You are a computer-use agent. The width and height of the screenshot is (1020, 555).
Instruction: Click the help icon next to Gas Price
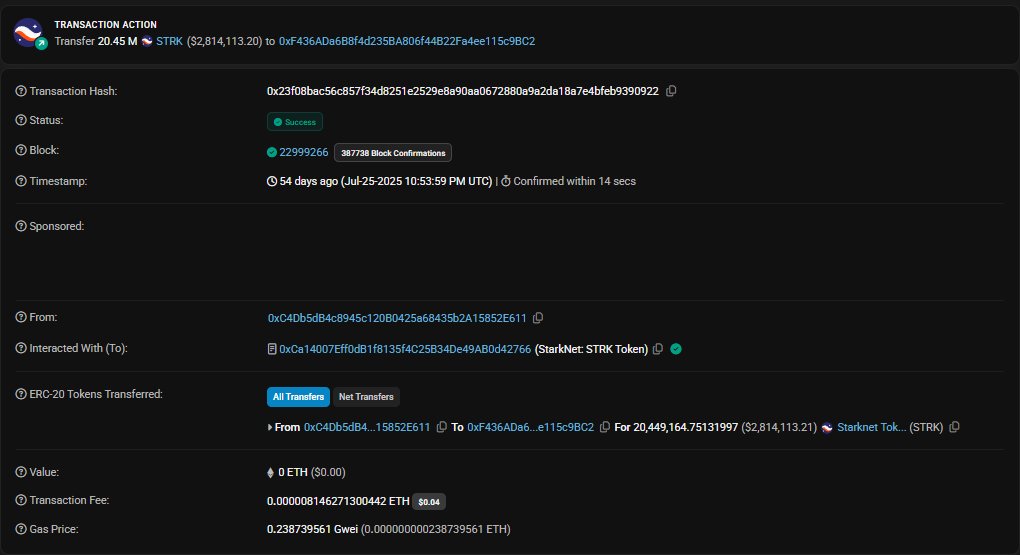(x=21, y=530)
